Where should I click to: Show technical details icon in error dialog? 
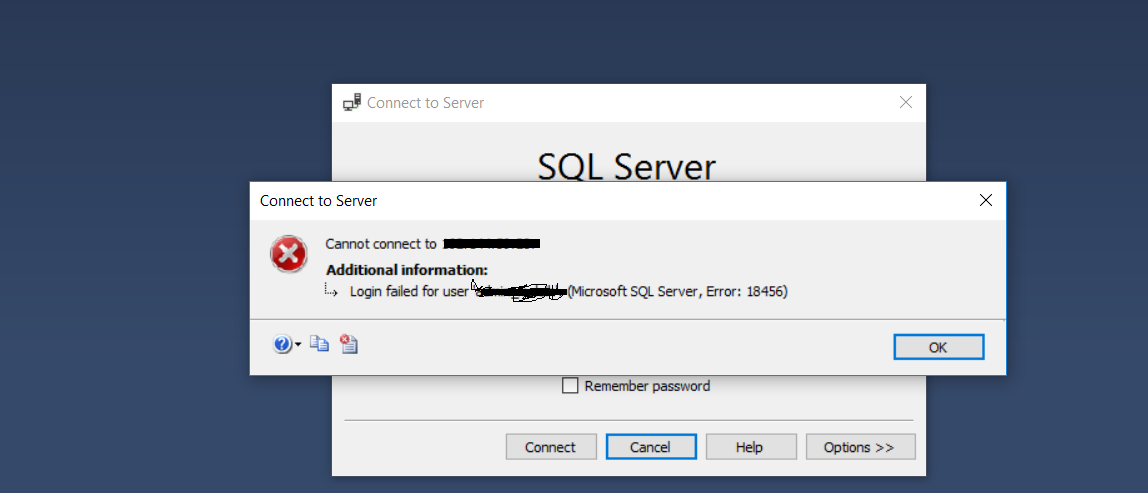[x=348, y=344]
